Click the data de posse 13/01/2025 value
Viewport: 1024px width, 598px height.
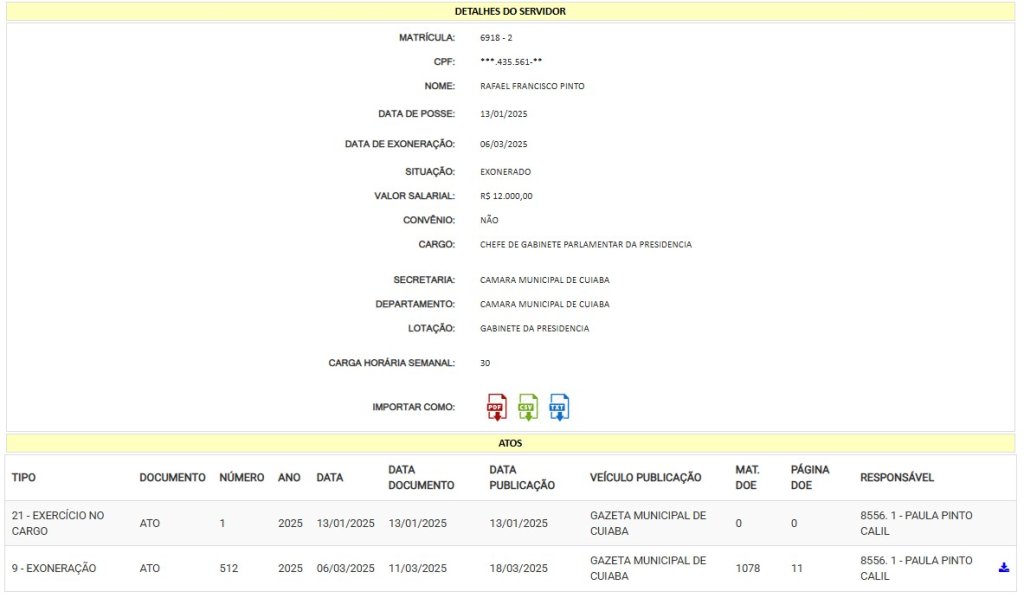pyautogui.click(x=504, y=114)
